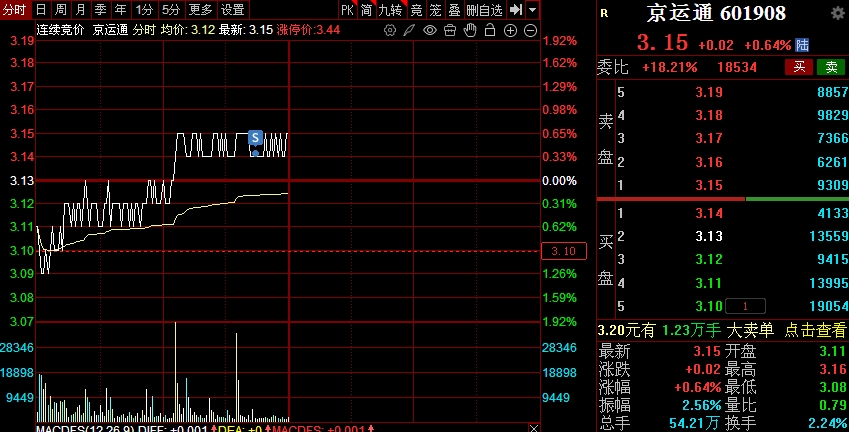Click the MACDFS(12,26,9) indicator label
This screenshot has width=849, height=432.
tap(85, 429)
